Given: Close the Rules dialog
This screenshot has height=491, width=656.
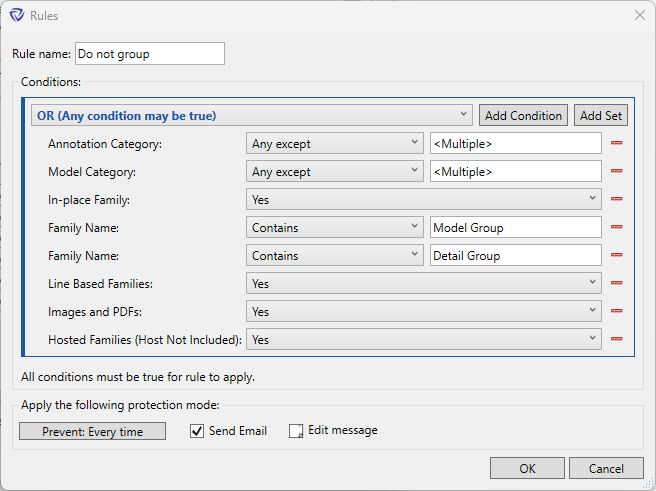Looking at the screenshot, I should click(x=640, y=15).
